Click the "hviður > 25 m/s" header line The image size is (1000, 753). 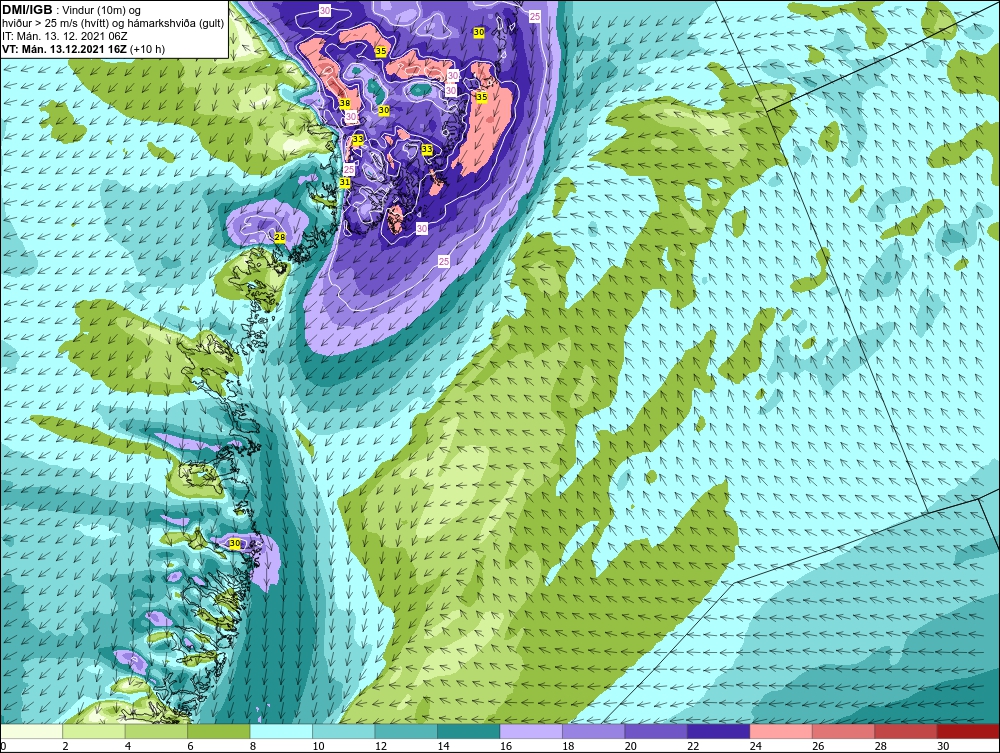(x=113, y=24)
